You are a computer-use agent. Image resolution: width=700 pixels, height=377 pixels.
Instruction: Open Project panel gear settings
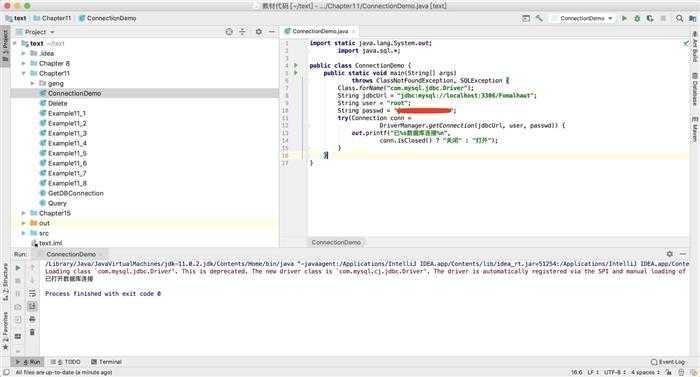pyautogui.click(x=258, y=32)
